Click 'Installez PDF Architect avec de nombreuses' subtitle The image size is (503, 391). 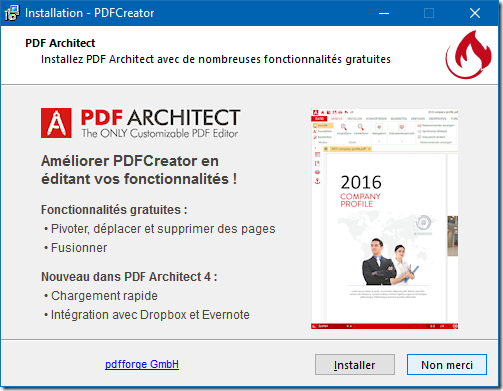point(216,59)
